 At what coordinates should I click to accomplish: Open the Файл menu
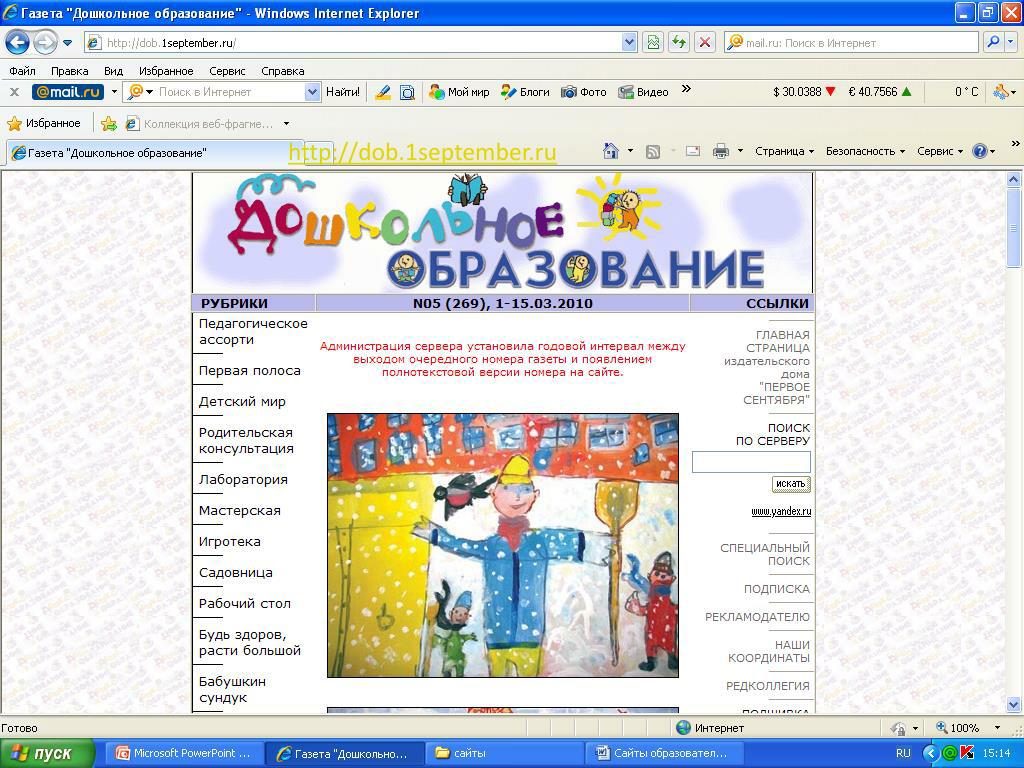coord(22,71)
